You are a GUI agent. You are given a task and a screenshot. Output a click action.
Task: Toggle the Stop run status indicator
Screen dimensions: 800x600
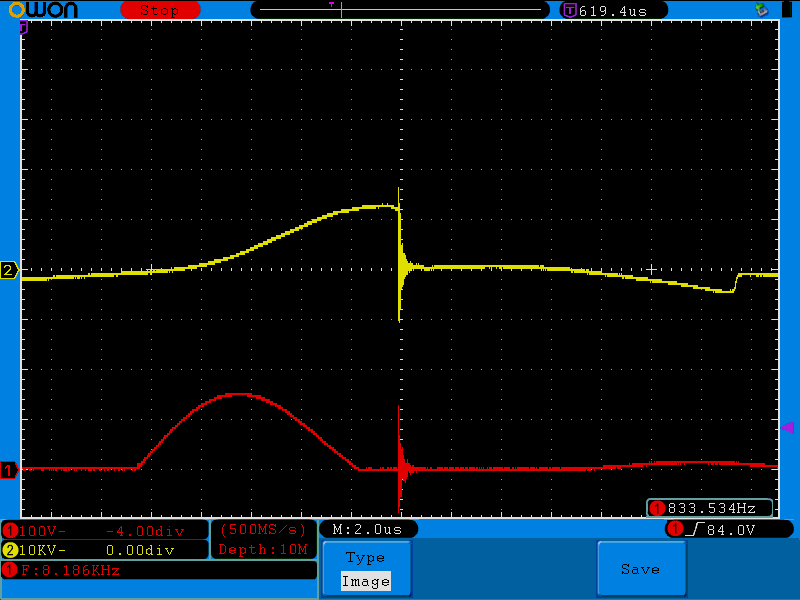click(159, 10)
